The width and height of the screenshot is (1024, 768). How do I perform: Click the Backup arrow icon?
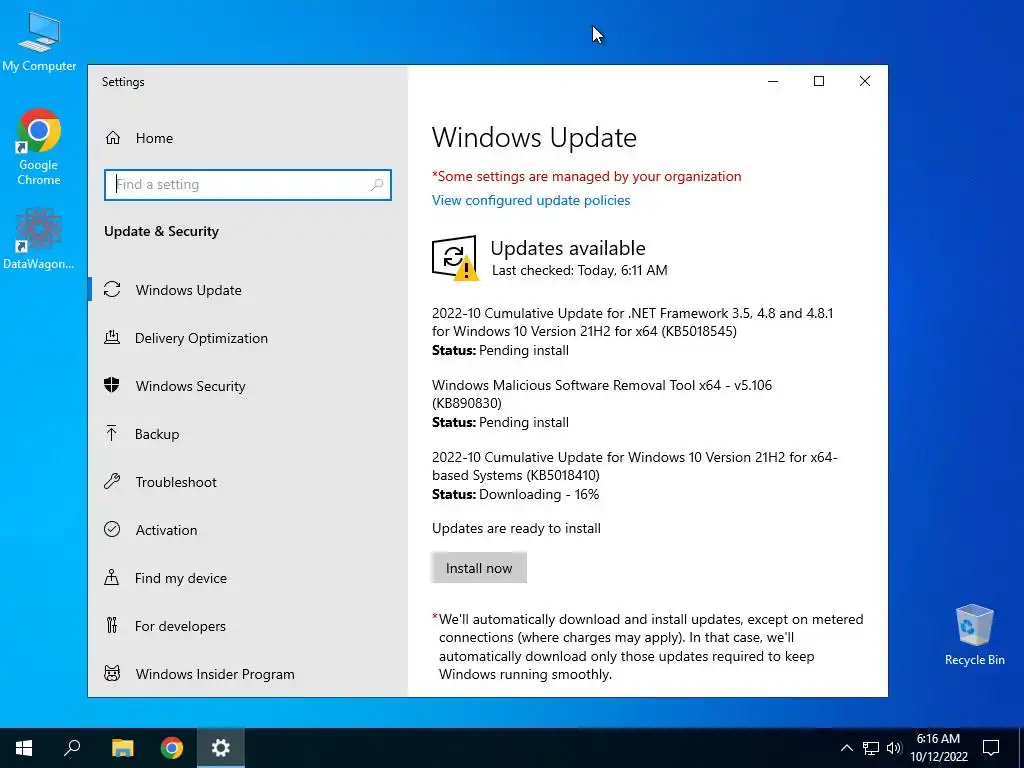tap(112, 434)
